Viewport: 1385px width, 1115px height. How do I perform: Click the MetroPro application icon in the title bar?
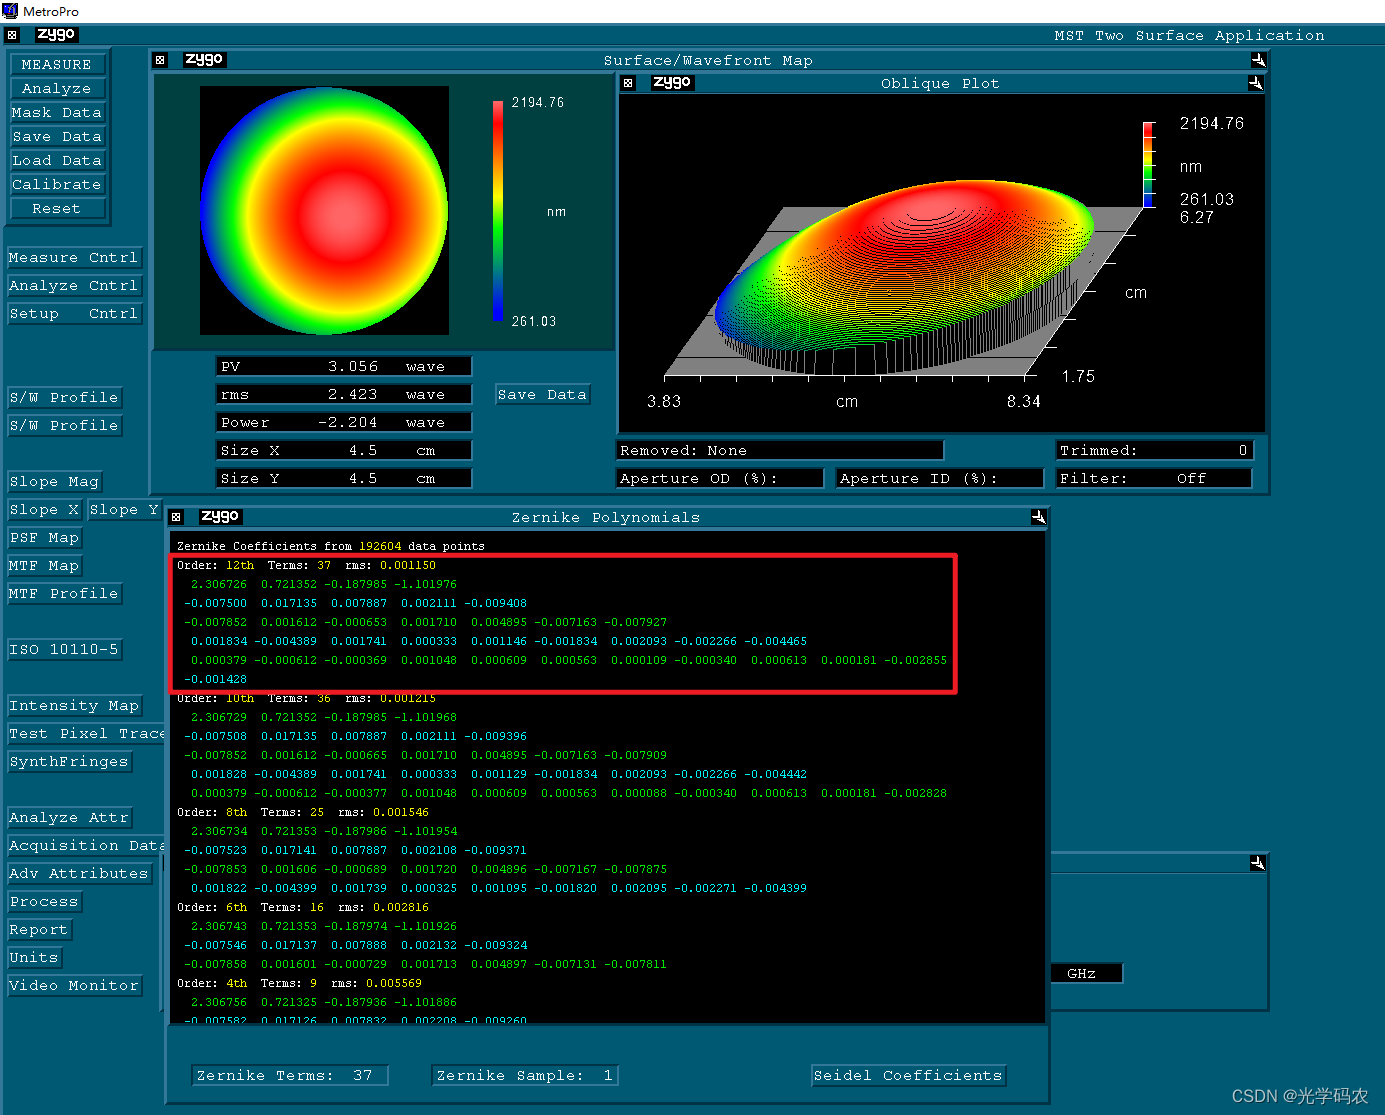click(10, 11)
